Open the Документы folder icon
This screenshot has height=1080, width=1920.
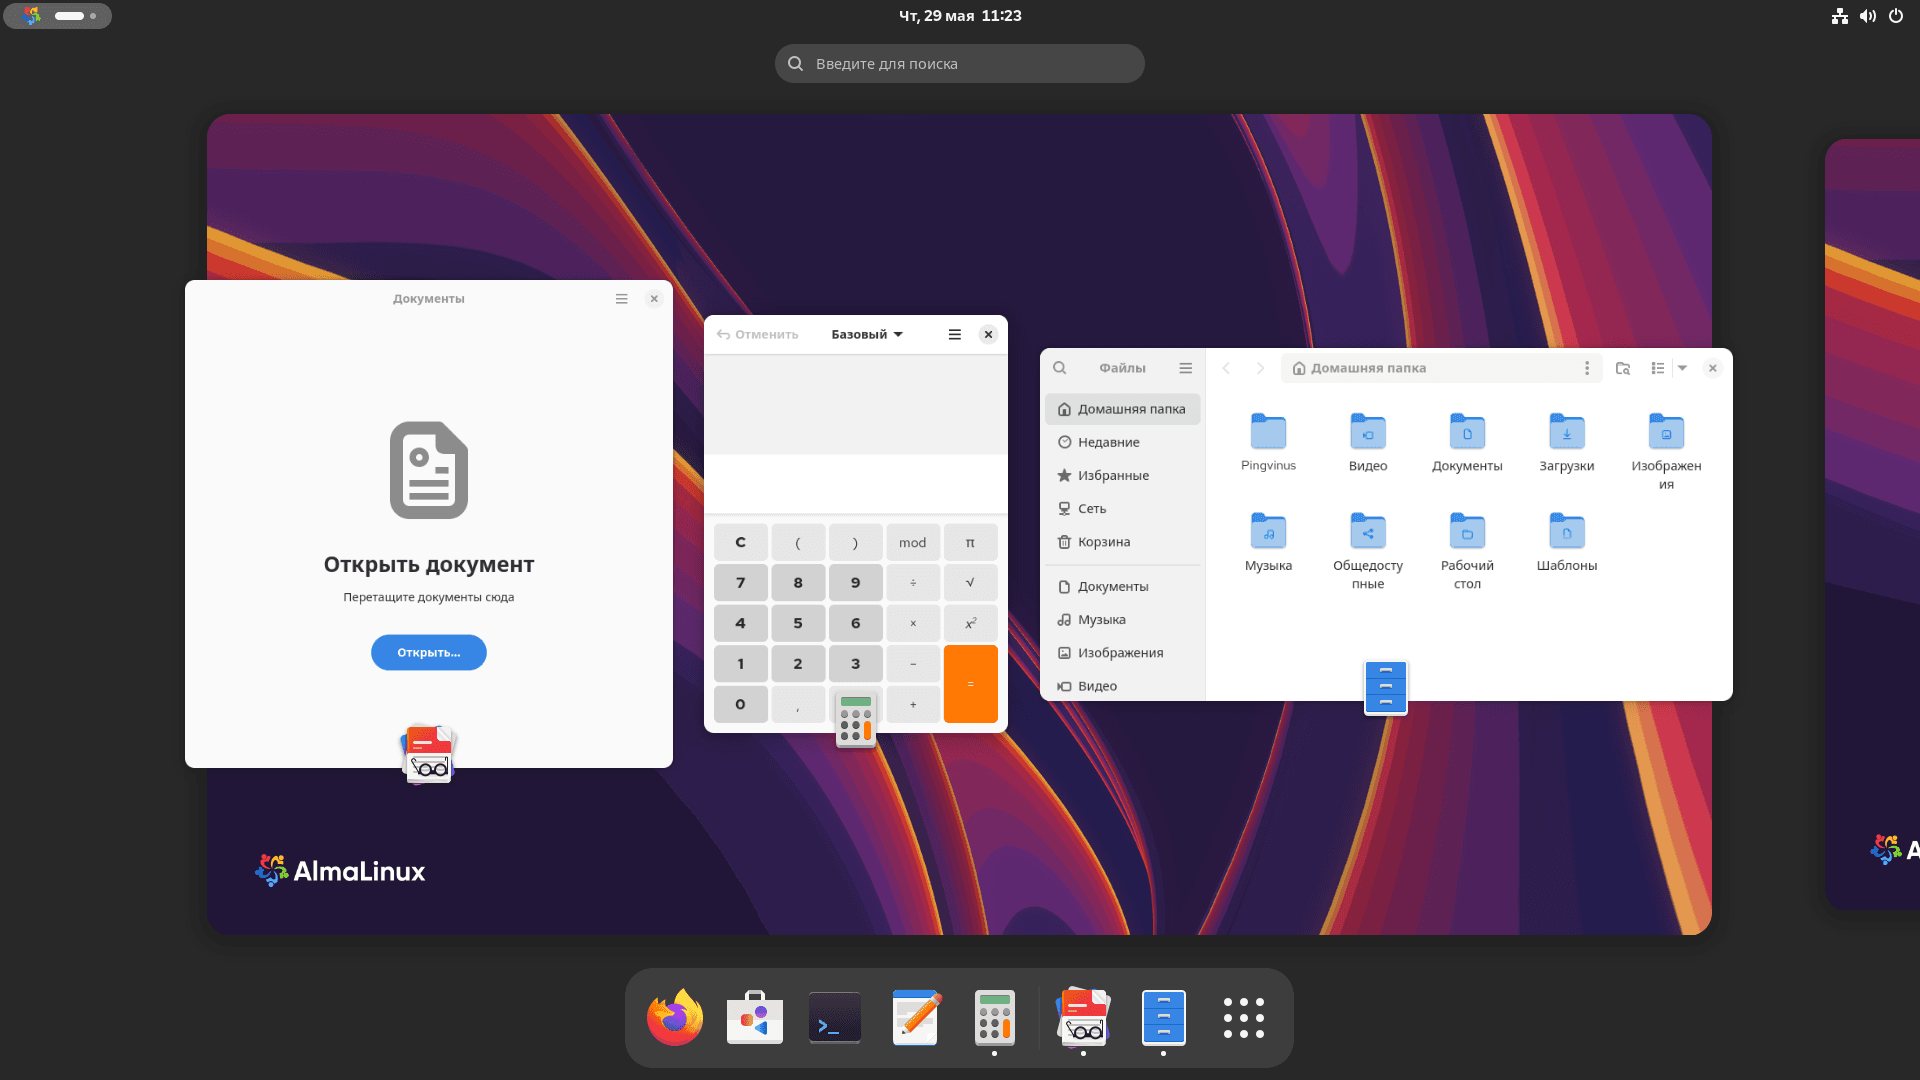tap(1467, 442)
